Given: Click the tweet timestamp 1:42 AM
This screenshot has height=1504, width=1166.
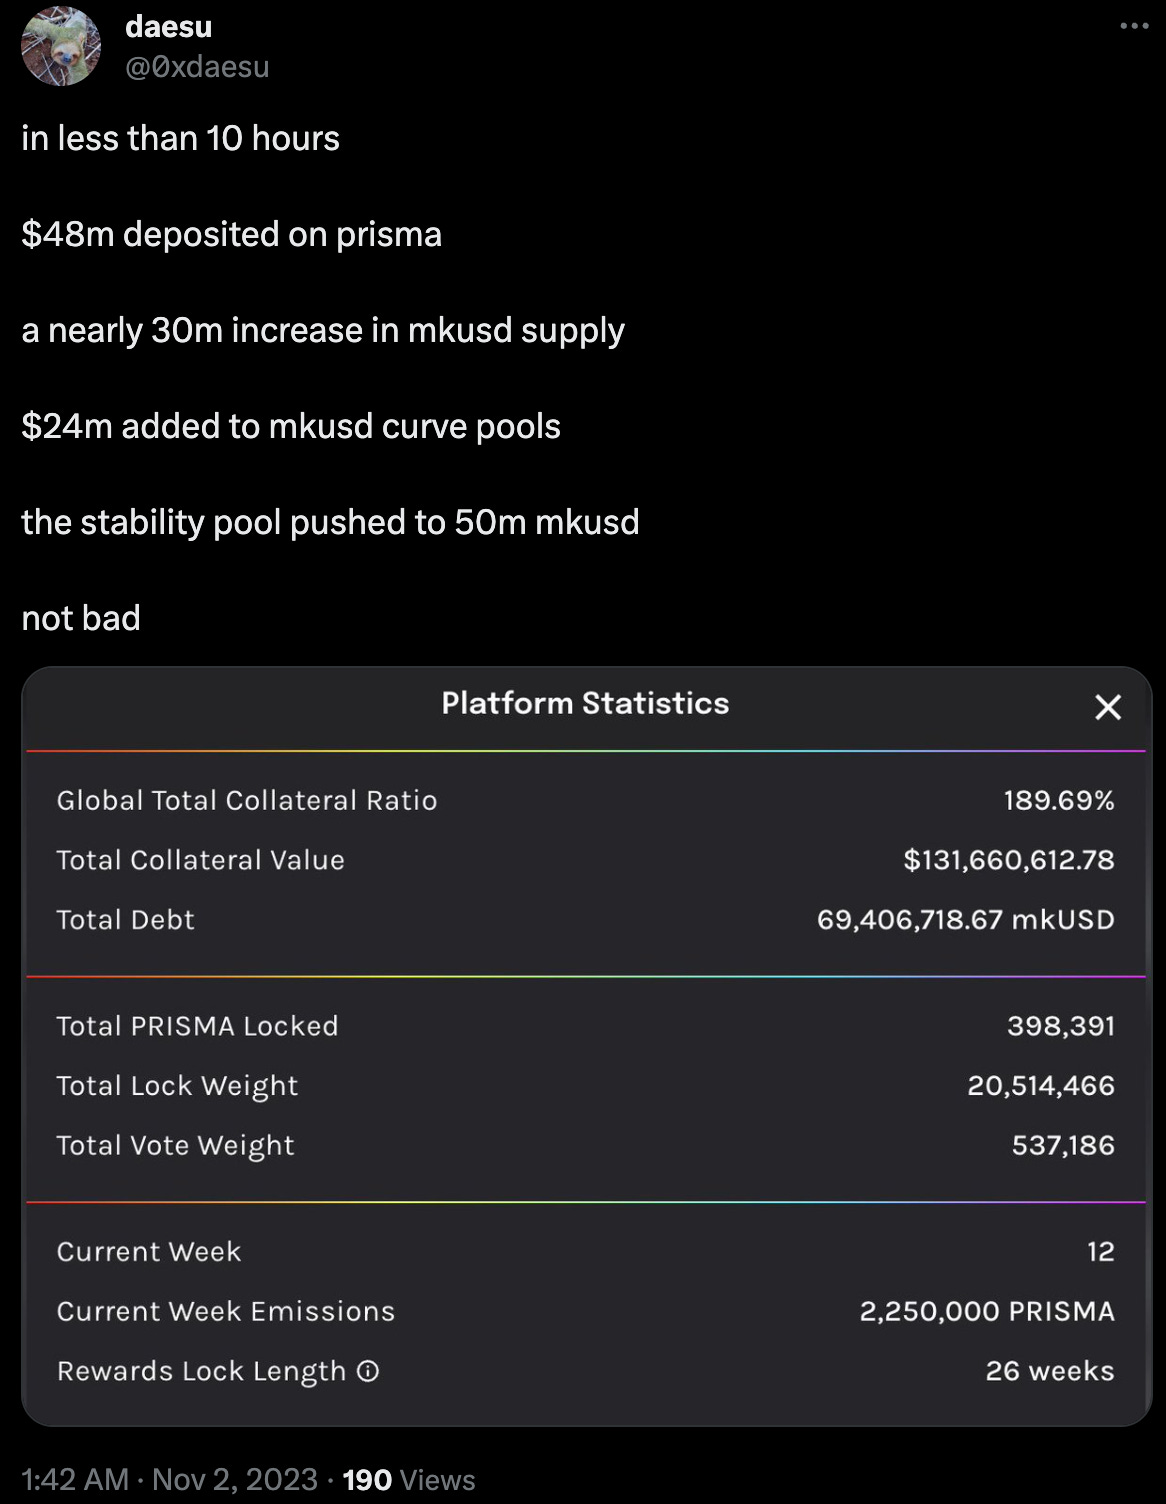Looking at the screenshot, I should (x=75, y=1479).
